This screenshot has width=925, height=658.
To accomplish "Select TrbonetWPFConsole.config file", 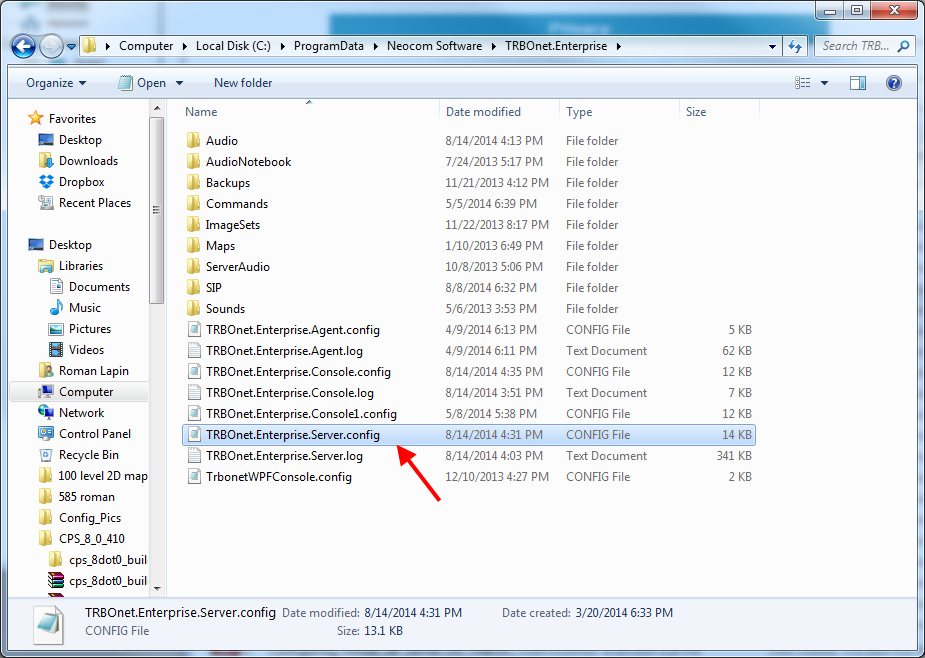I will pos(278,477).
